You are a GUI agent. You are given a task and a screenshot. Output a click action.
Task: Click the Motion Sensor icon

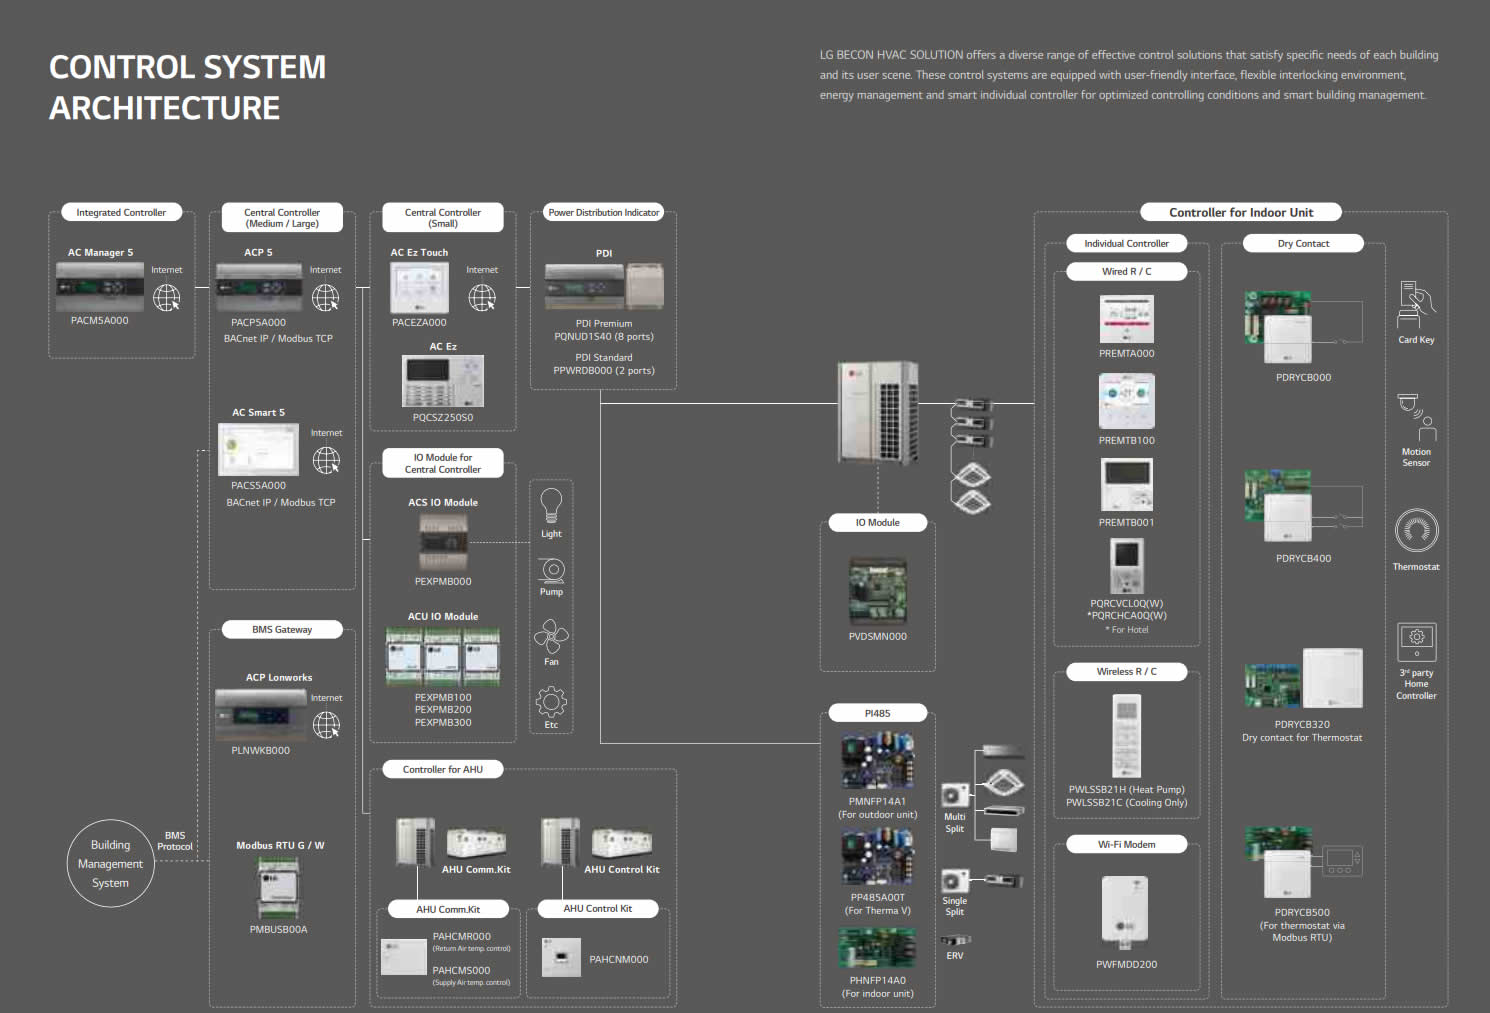[1416, 417]
